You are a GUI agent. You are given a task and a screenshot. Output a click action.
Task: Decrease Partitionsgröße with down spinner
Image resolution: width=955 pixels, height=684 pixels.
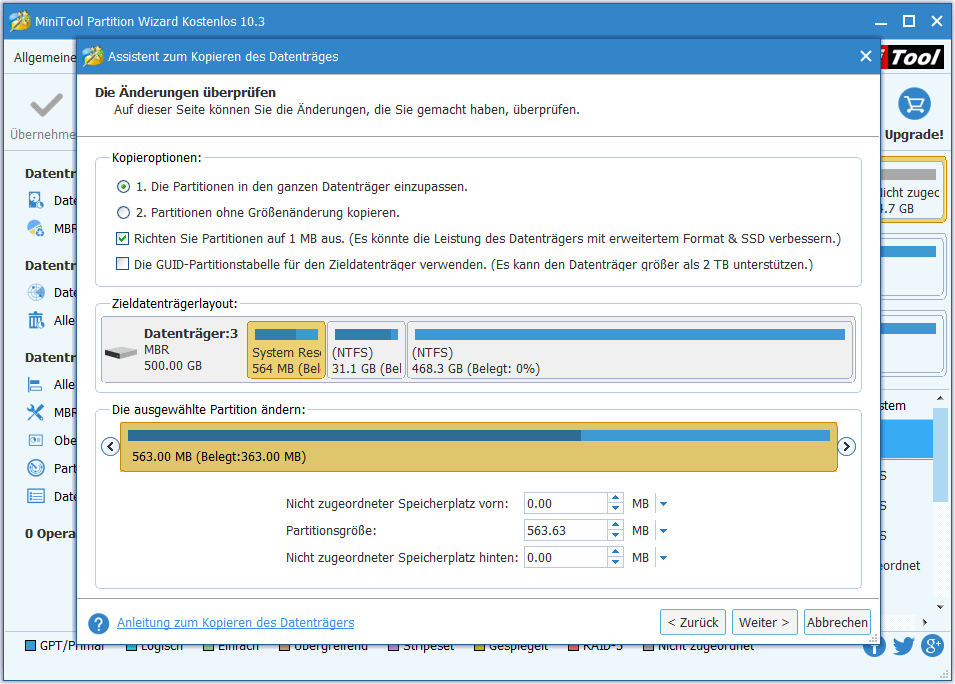pyautogui.click(x=616, y=536)
